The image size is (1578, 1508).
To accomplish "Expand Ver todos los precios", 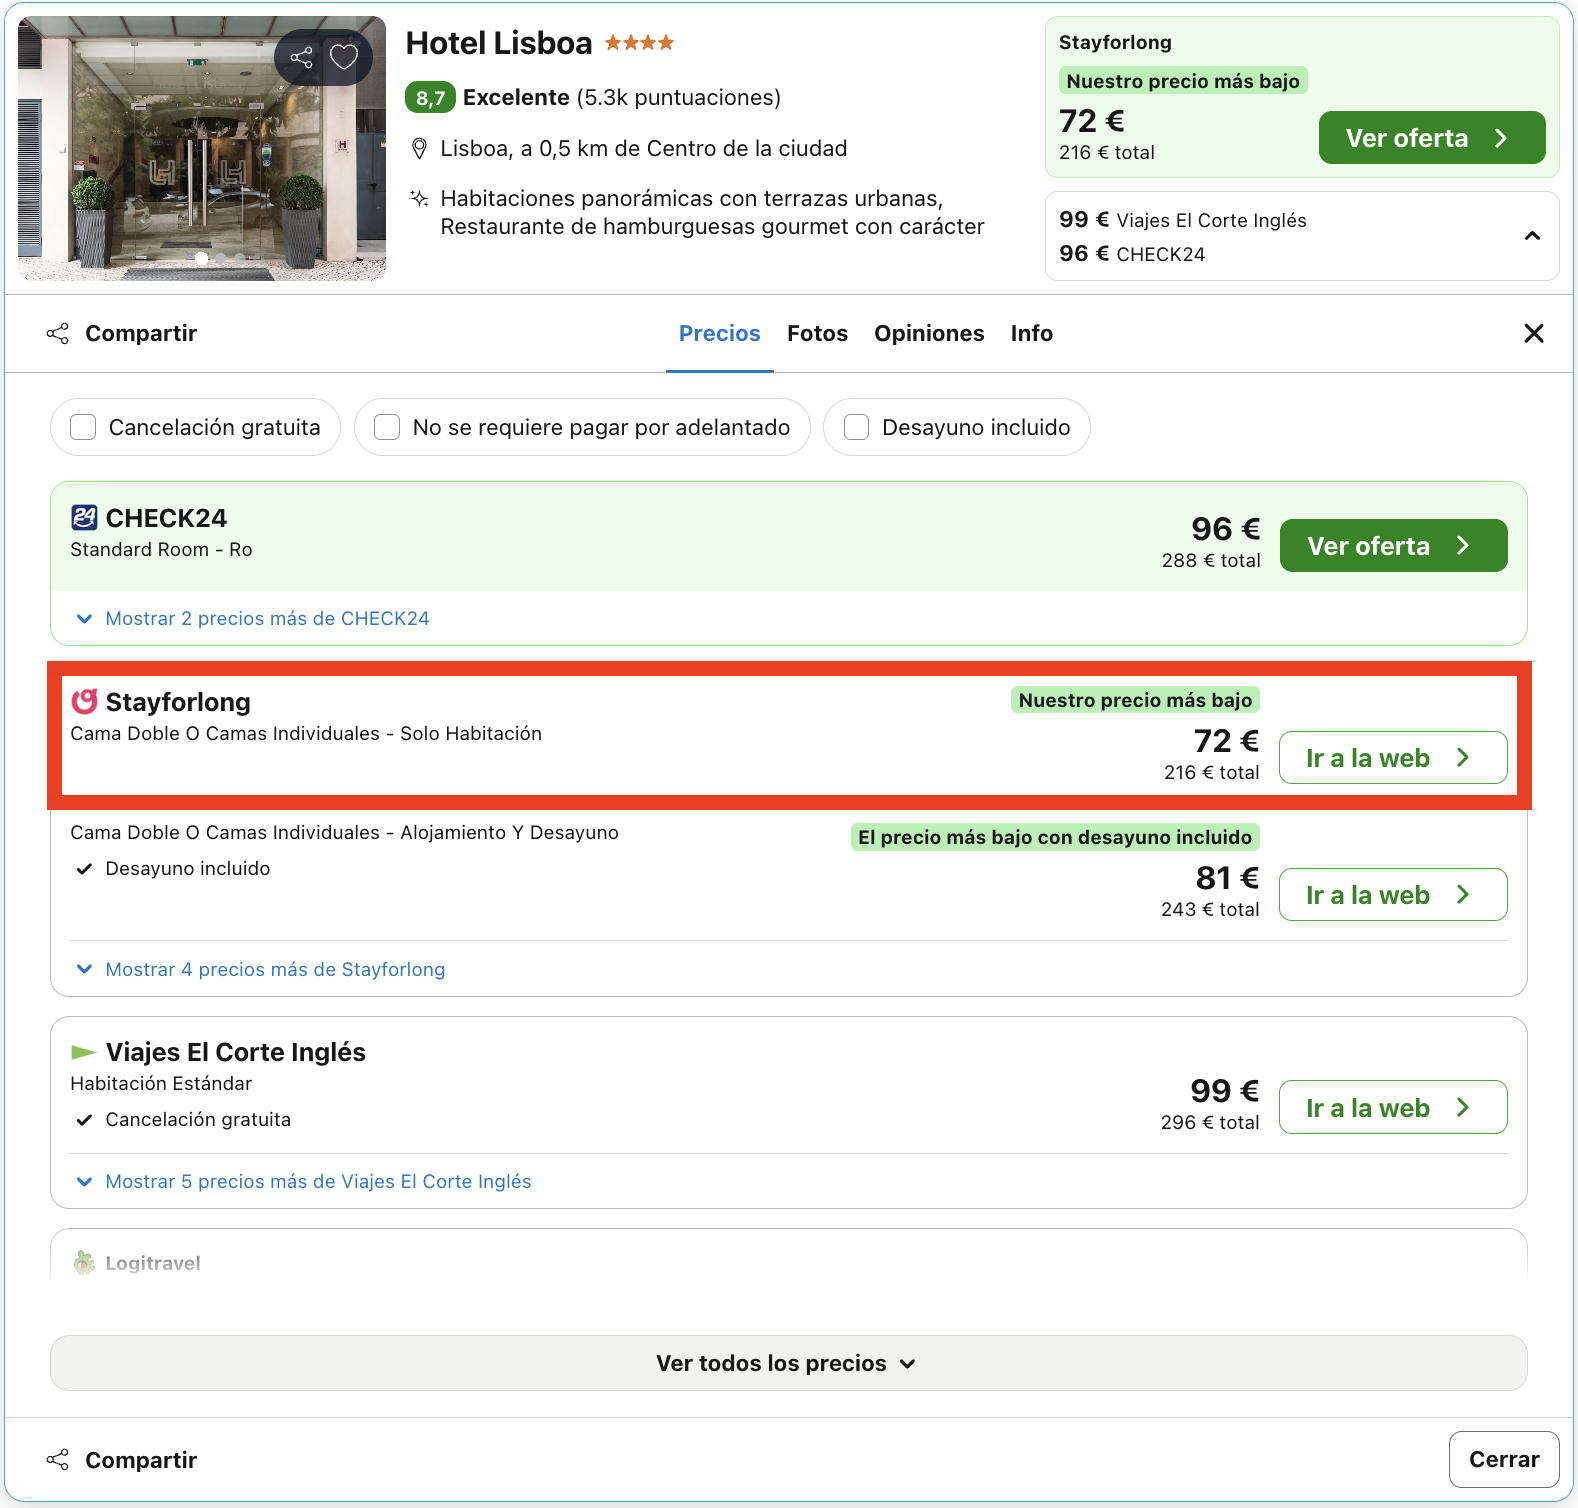I will (788, 1363).
